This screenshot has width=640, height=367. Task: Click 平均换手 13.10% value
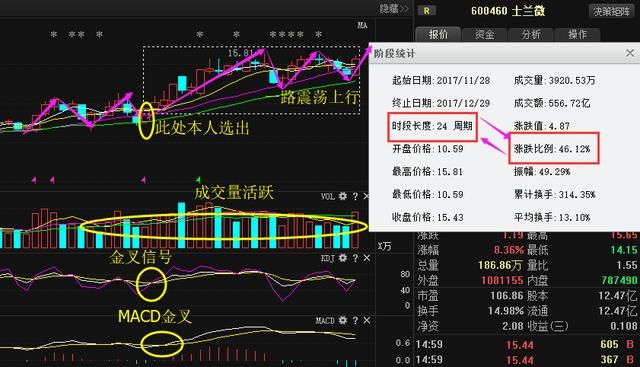pos(552,218)
